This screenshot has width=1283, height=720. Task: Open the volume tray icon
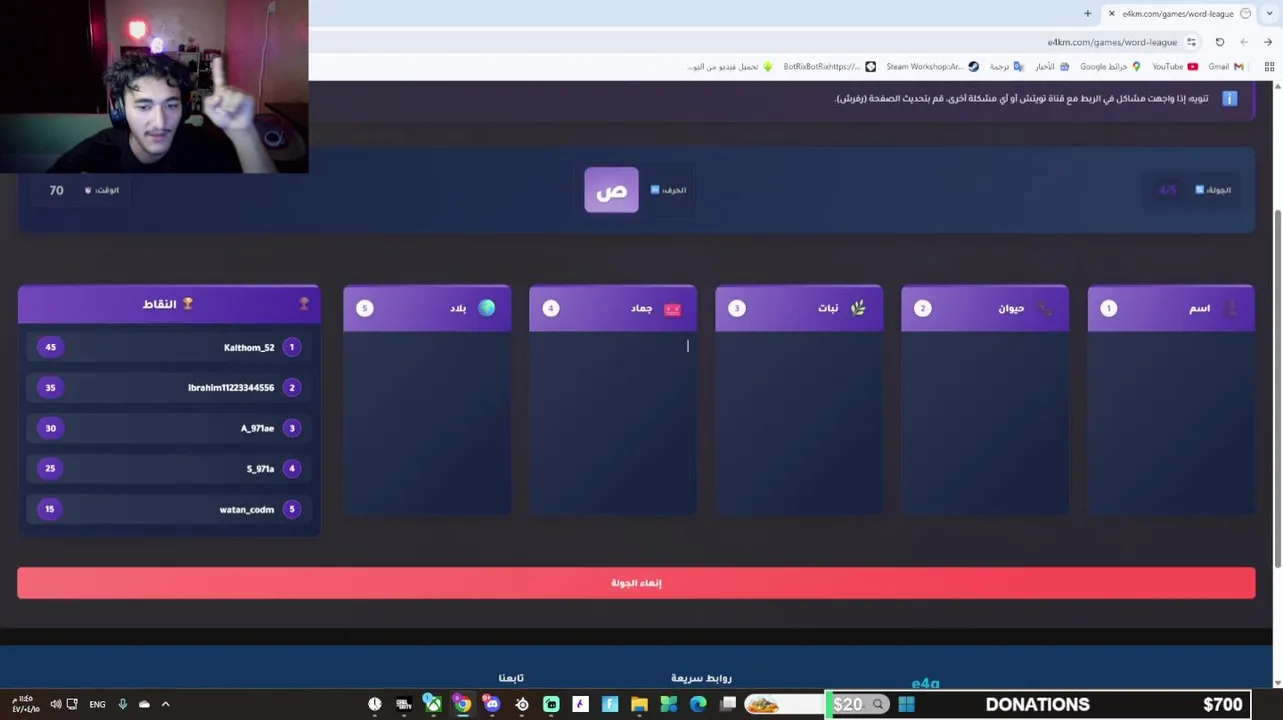tap(56, 704)
